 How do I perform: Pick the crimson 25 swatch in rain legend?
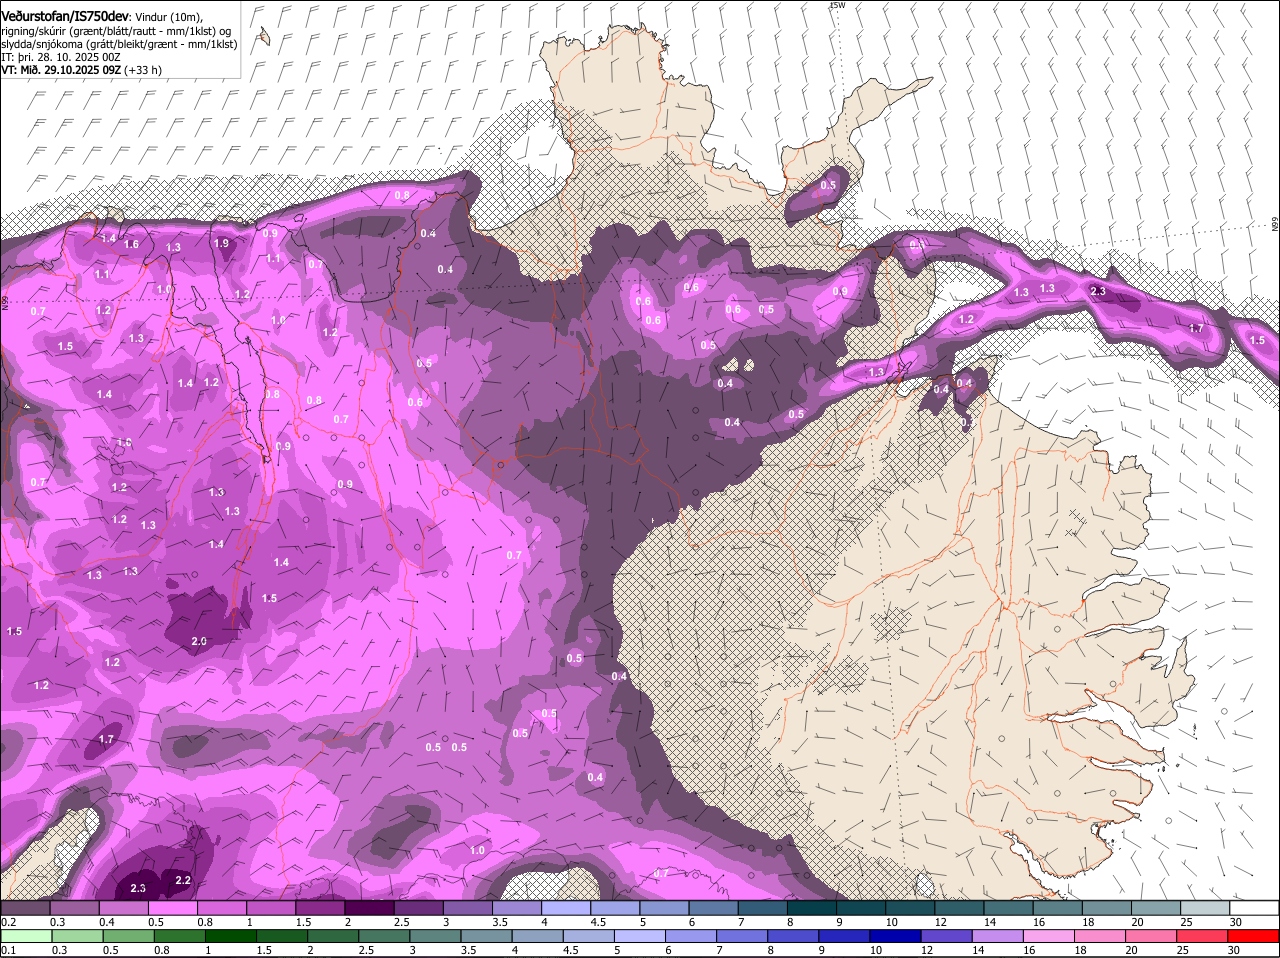(1202, 936)
